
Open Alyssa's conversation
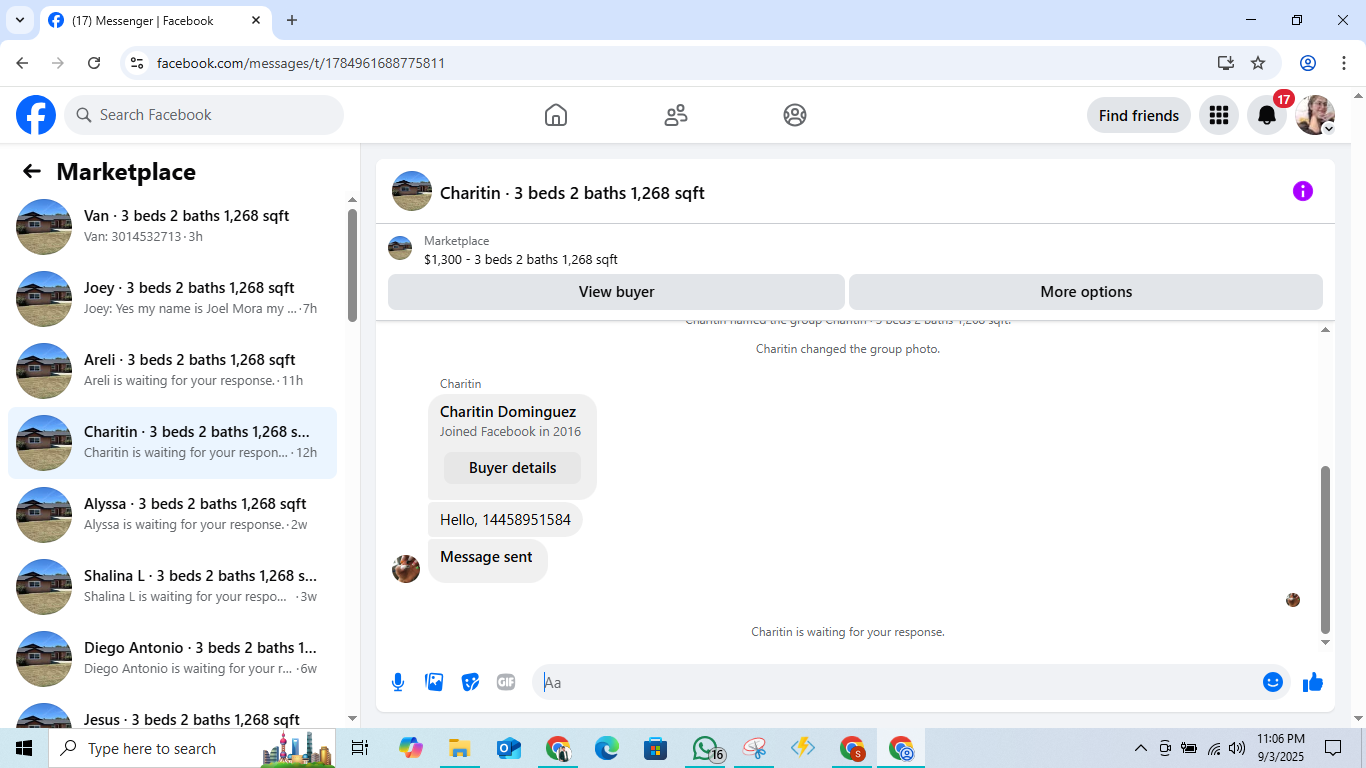(172, 515)
